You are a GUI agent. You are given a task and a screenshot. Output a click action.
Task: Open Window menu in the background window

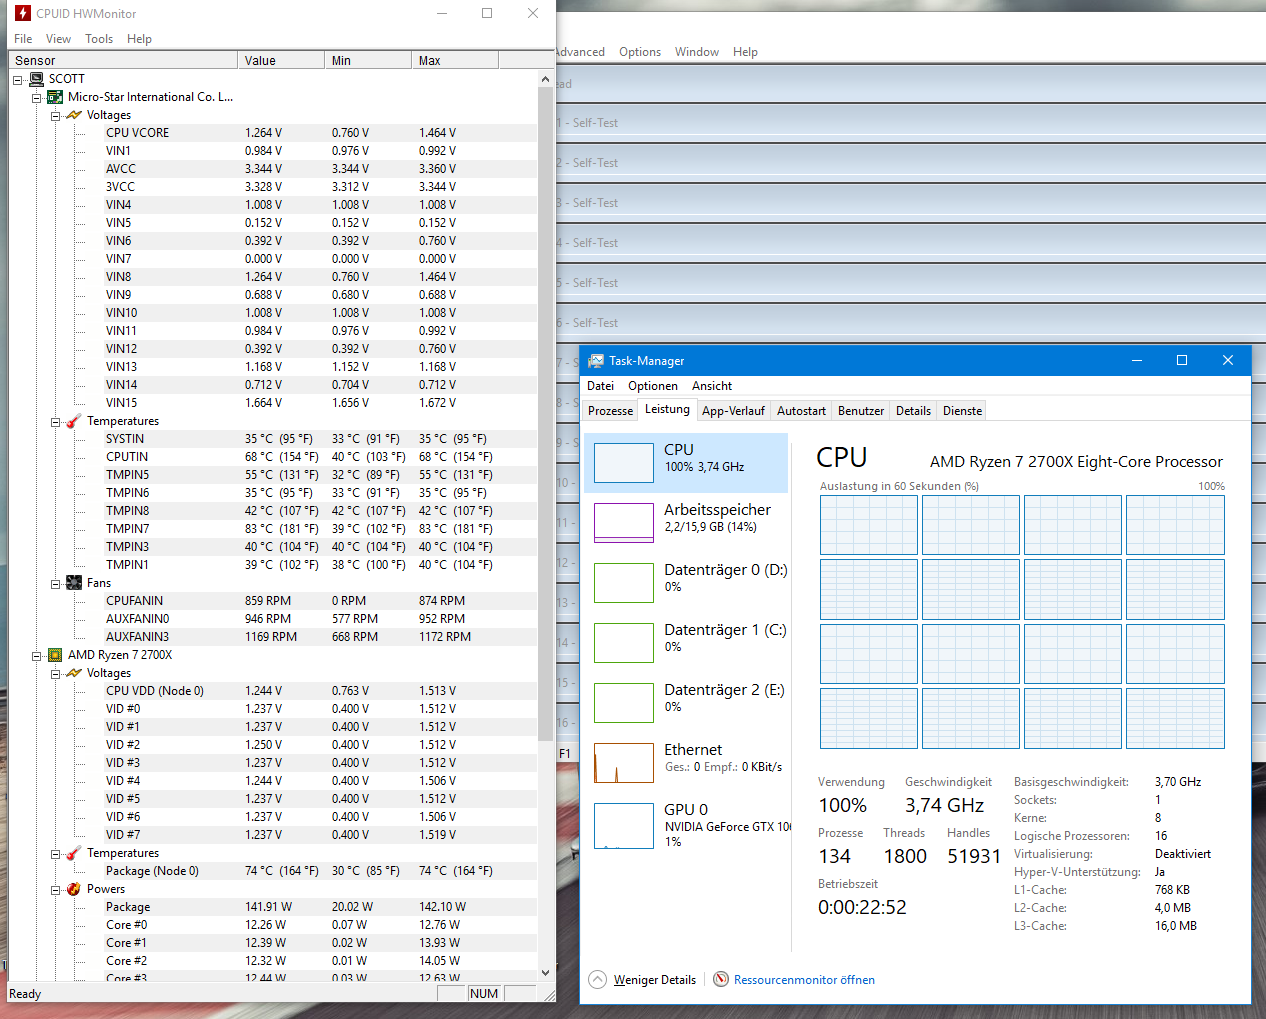click(x=696, y=52)
